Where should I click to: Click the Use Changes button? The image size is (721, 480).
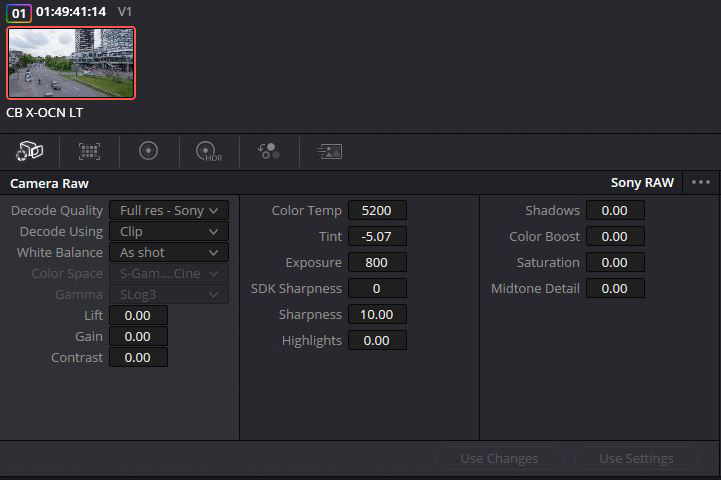[499, 458]
